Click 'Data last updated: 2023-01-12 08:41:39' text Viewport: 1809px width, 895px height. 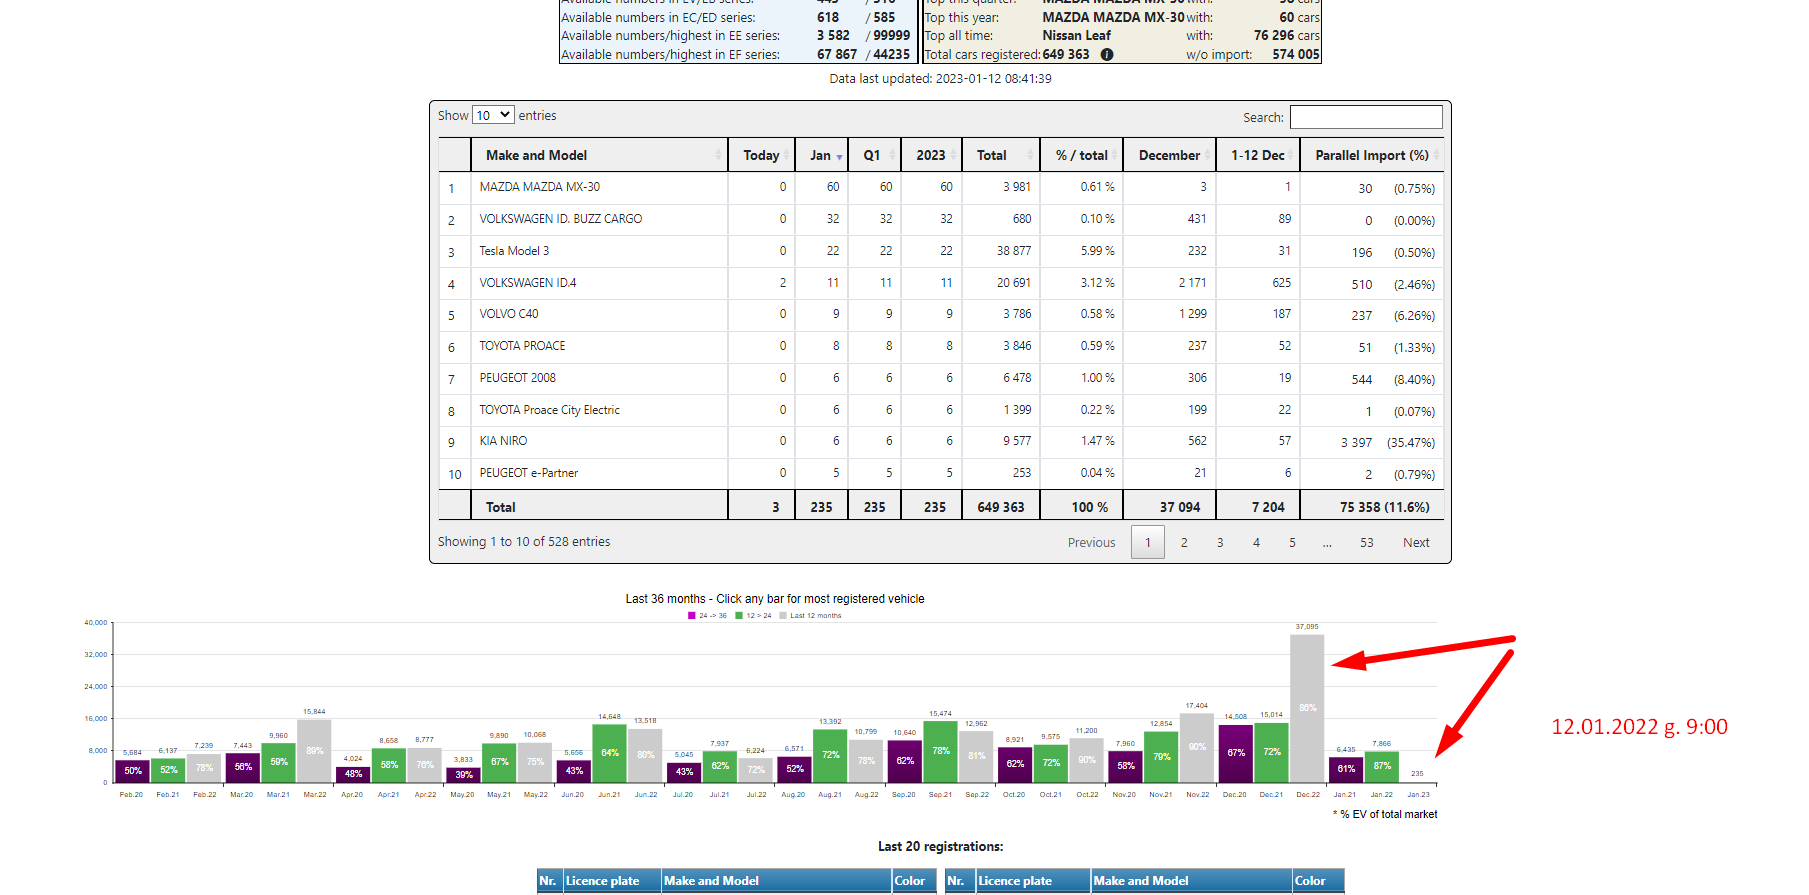coord(940,79)
